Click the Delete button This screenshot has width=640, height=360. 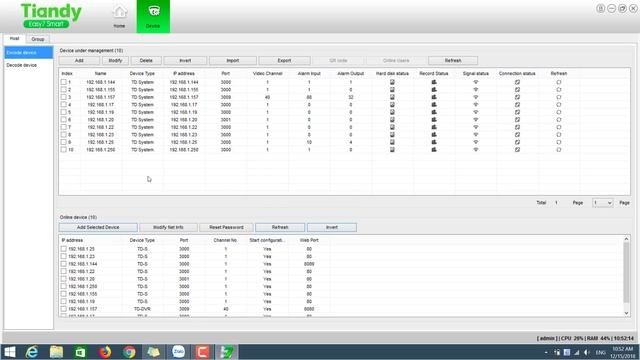tap(146, 60)
